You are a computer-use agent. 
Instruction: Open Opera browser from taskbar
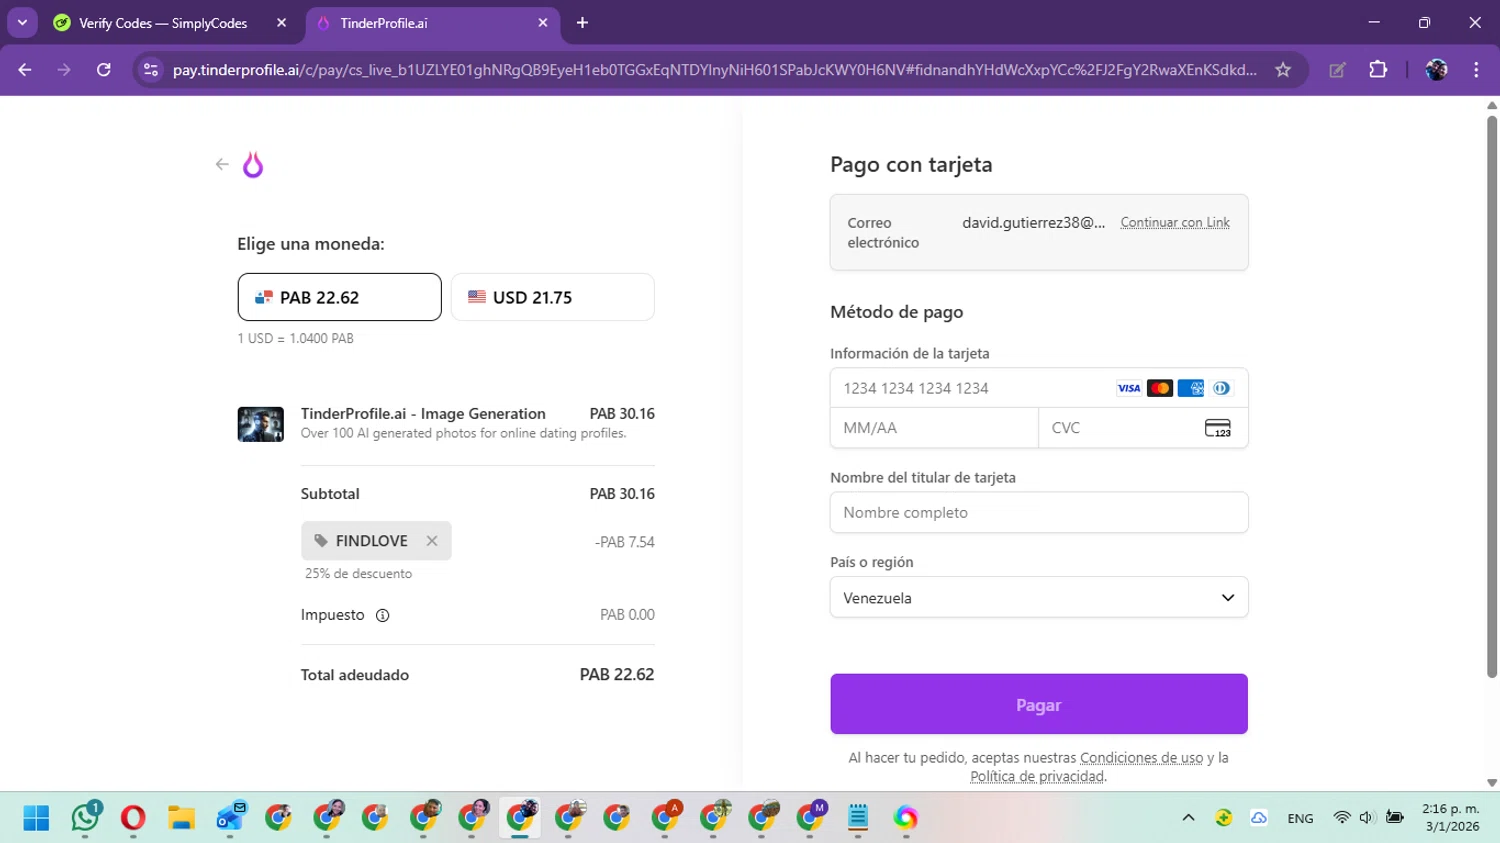[133, 818]
